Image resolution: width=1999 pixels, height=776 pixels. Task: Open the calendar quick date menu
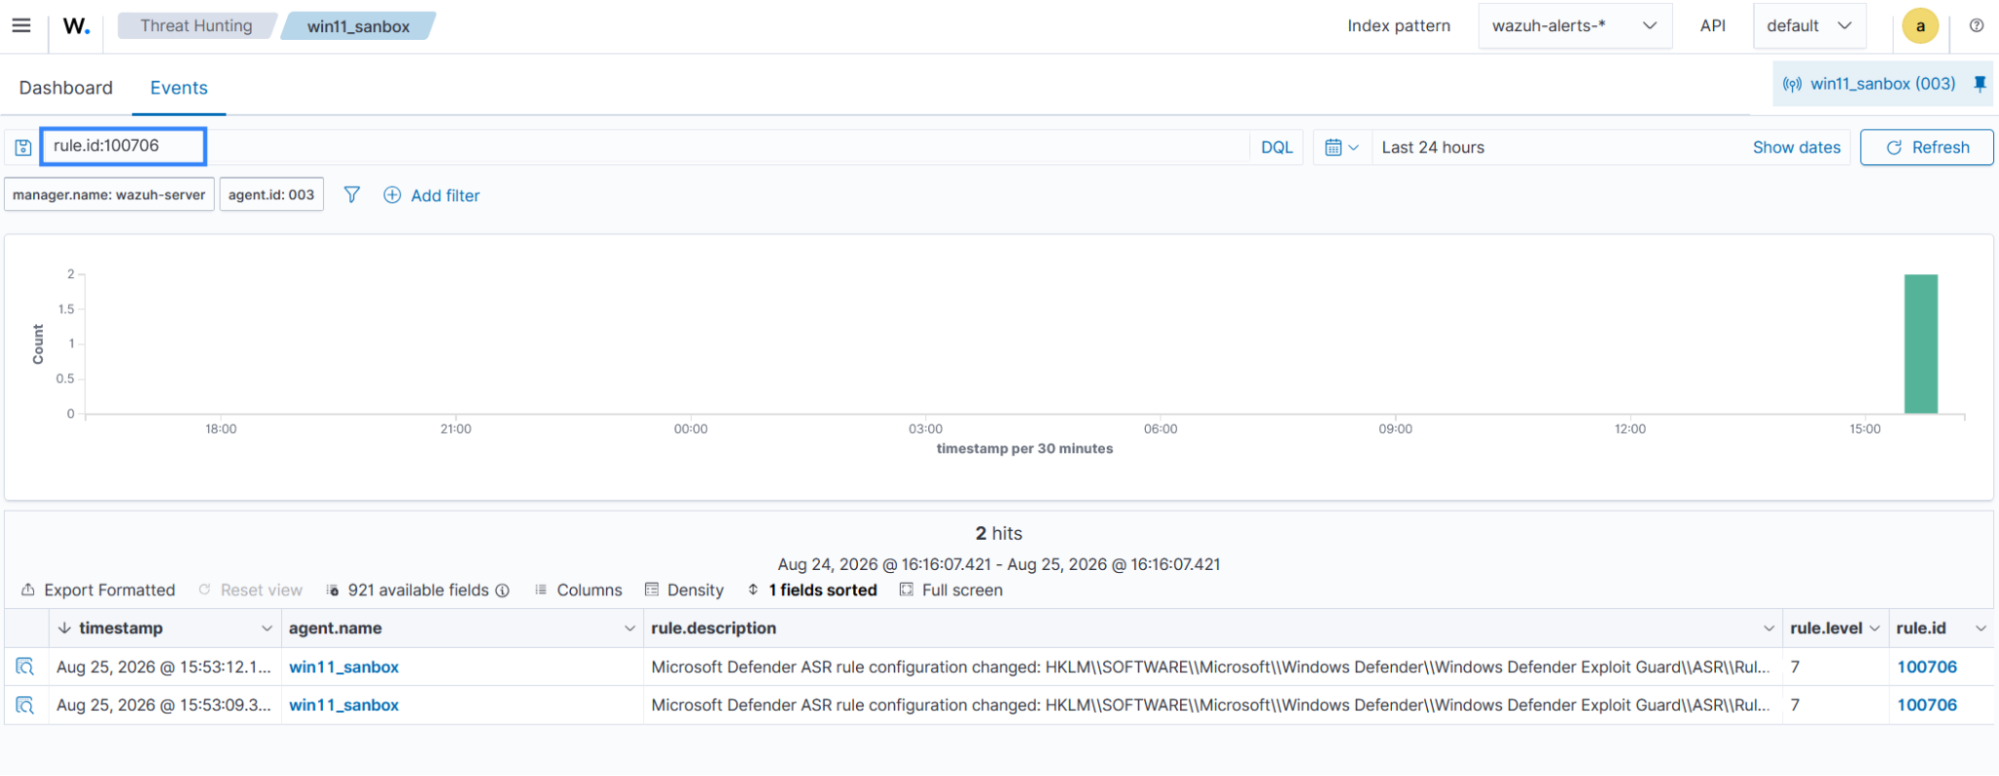coord(1341,148)
